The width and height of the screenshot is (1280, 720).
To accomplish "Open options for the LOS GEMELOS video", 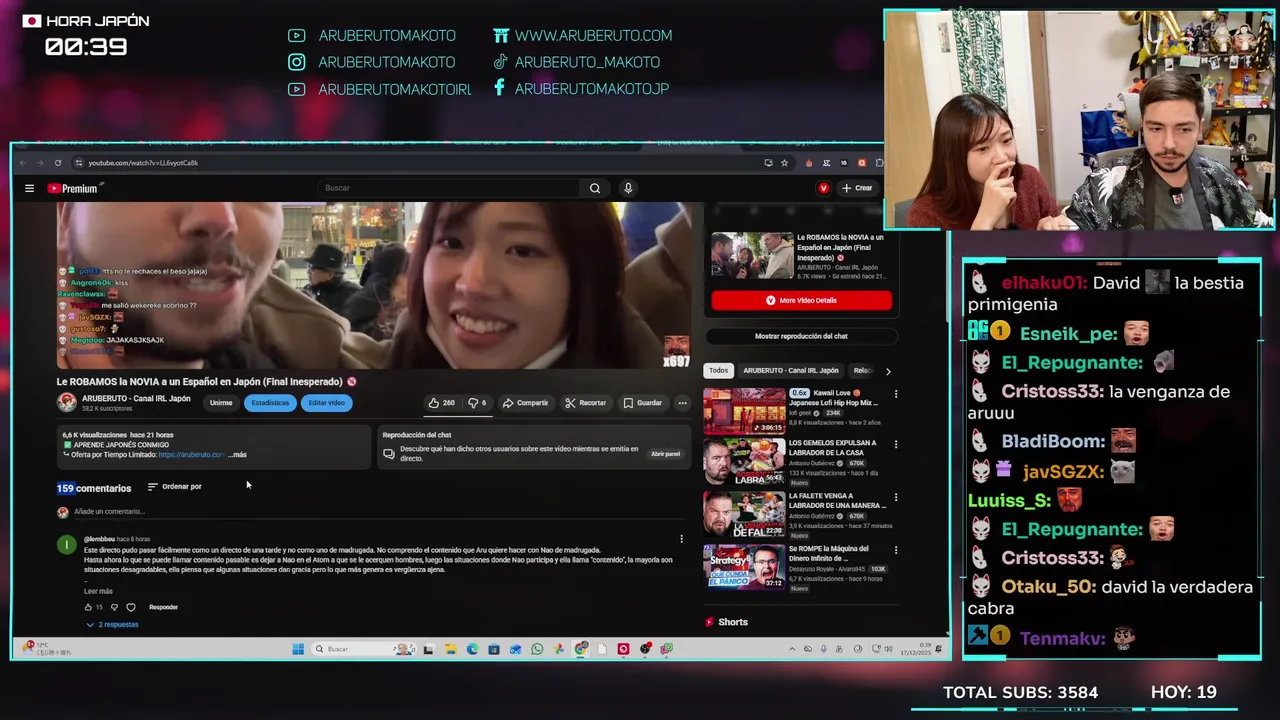I will [895, 445].
